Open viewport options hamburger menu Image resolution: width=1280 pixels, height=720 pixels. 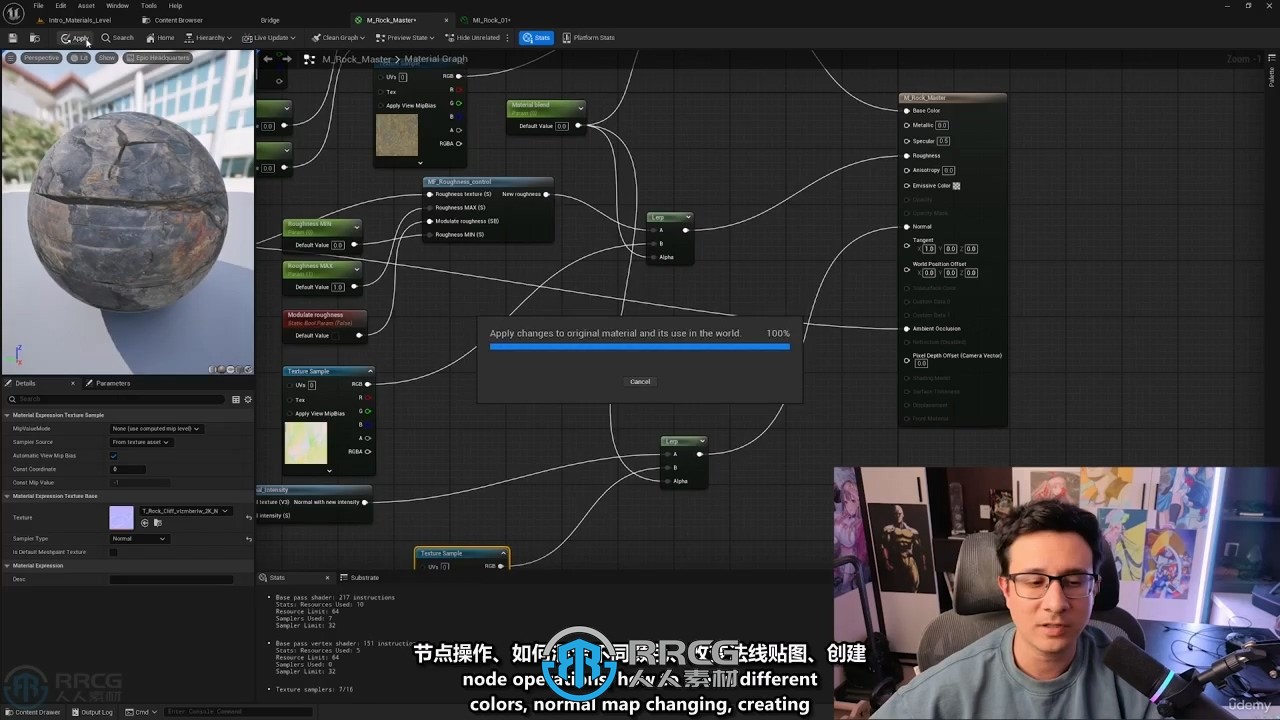click(x=11, y=58)
